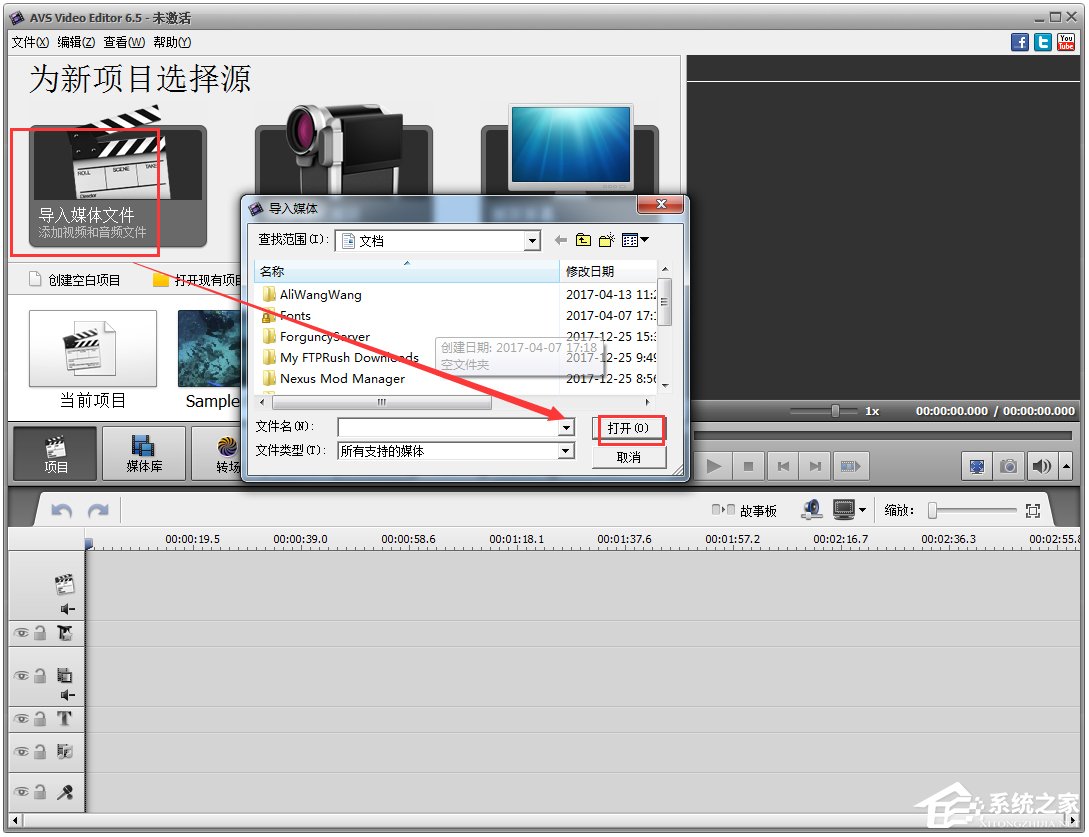Image resolution: width=1089 pixels, height=837 pixels.
Task: Click the text track T icon
Action: pyautogui.click(x=65, y=719)
